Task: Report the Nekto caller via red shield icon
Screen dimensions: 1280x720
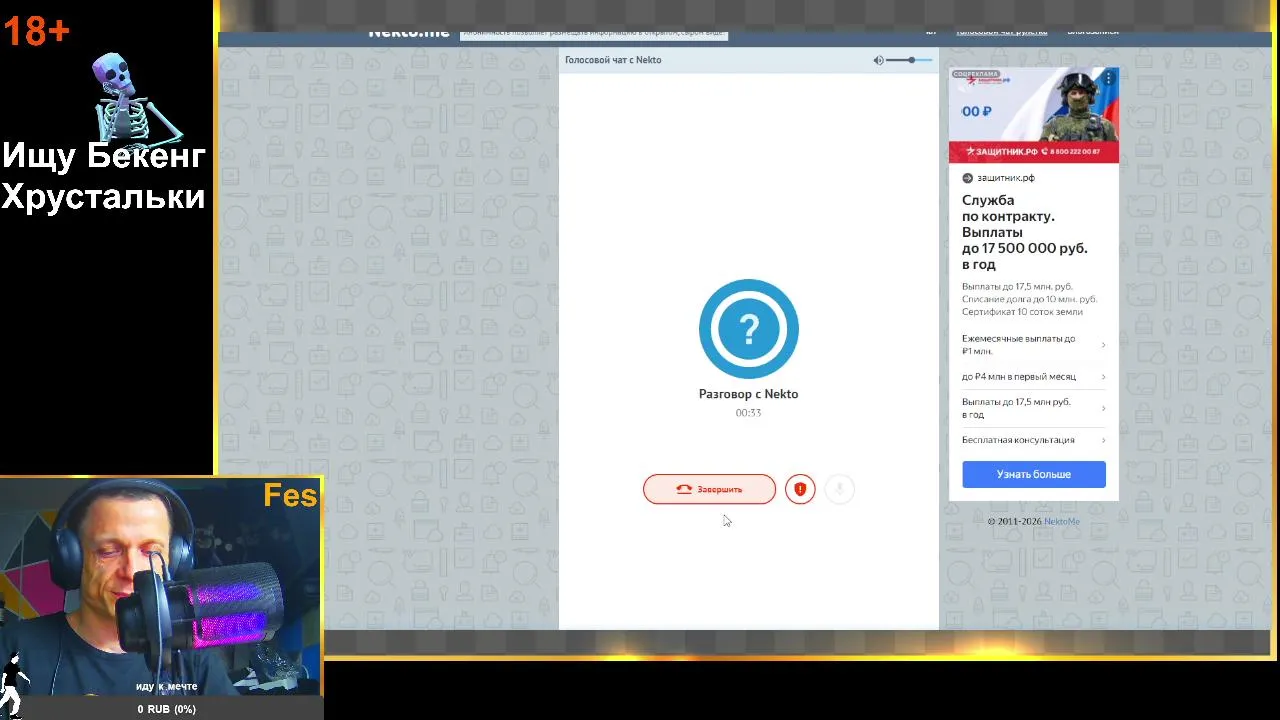Action: coord(800,489)
